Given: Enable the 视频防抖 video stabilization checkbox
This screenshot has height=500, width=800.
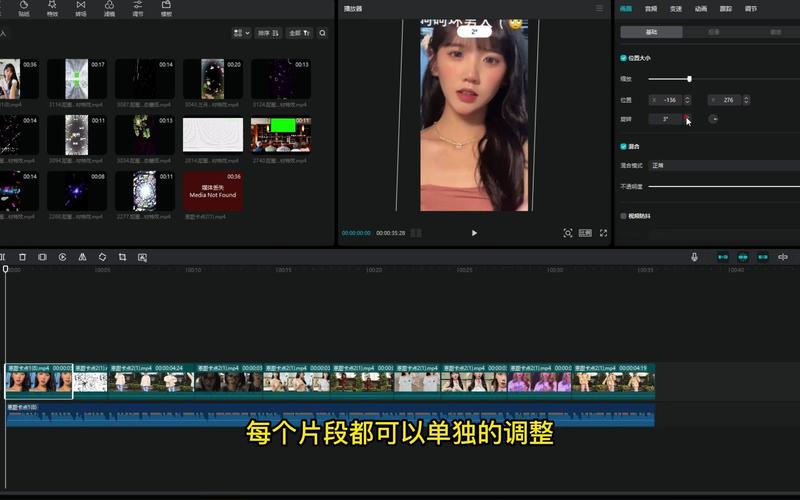Looking at the screenshot, I should (623, 216).
